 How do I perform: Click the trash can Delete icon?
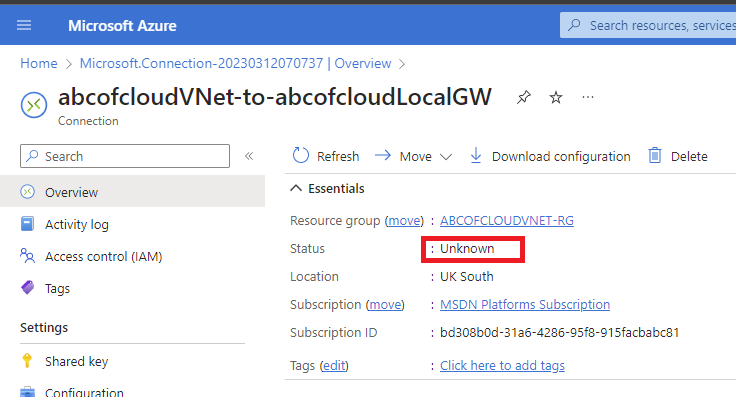click(x=655, y=155)
